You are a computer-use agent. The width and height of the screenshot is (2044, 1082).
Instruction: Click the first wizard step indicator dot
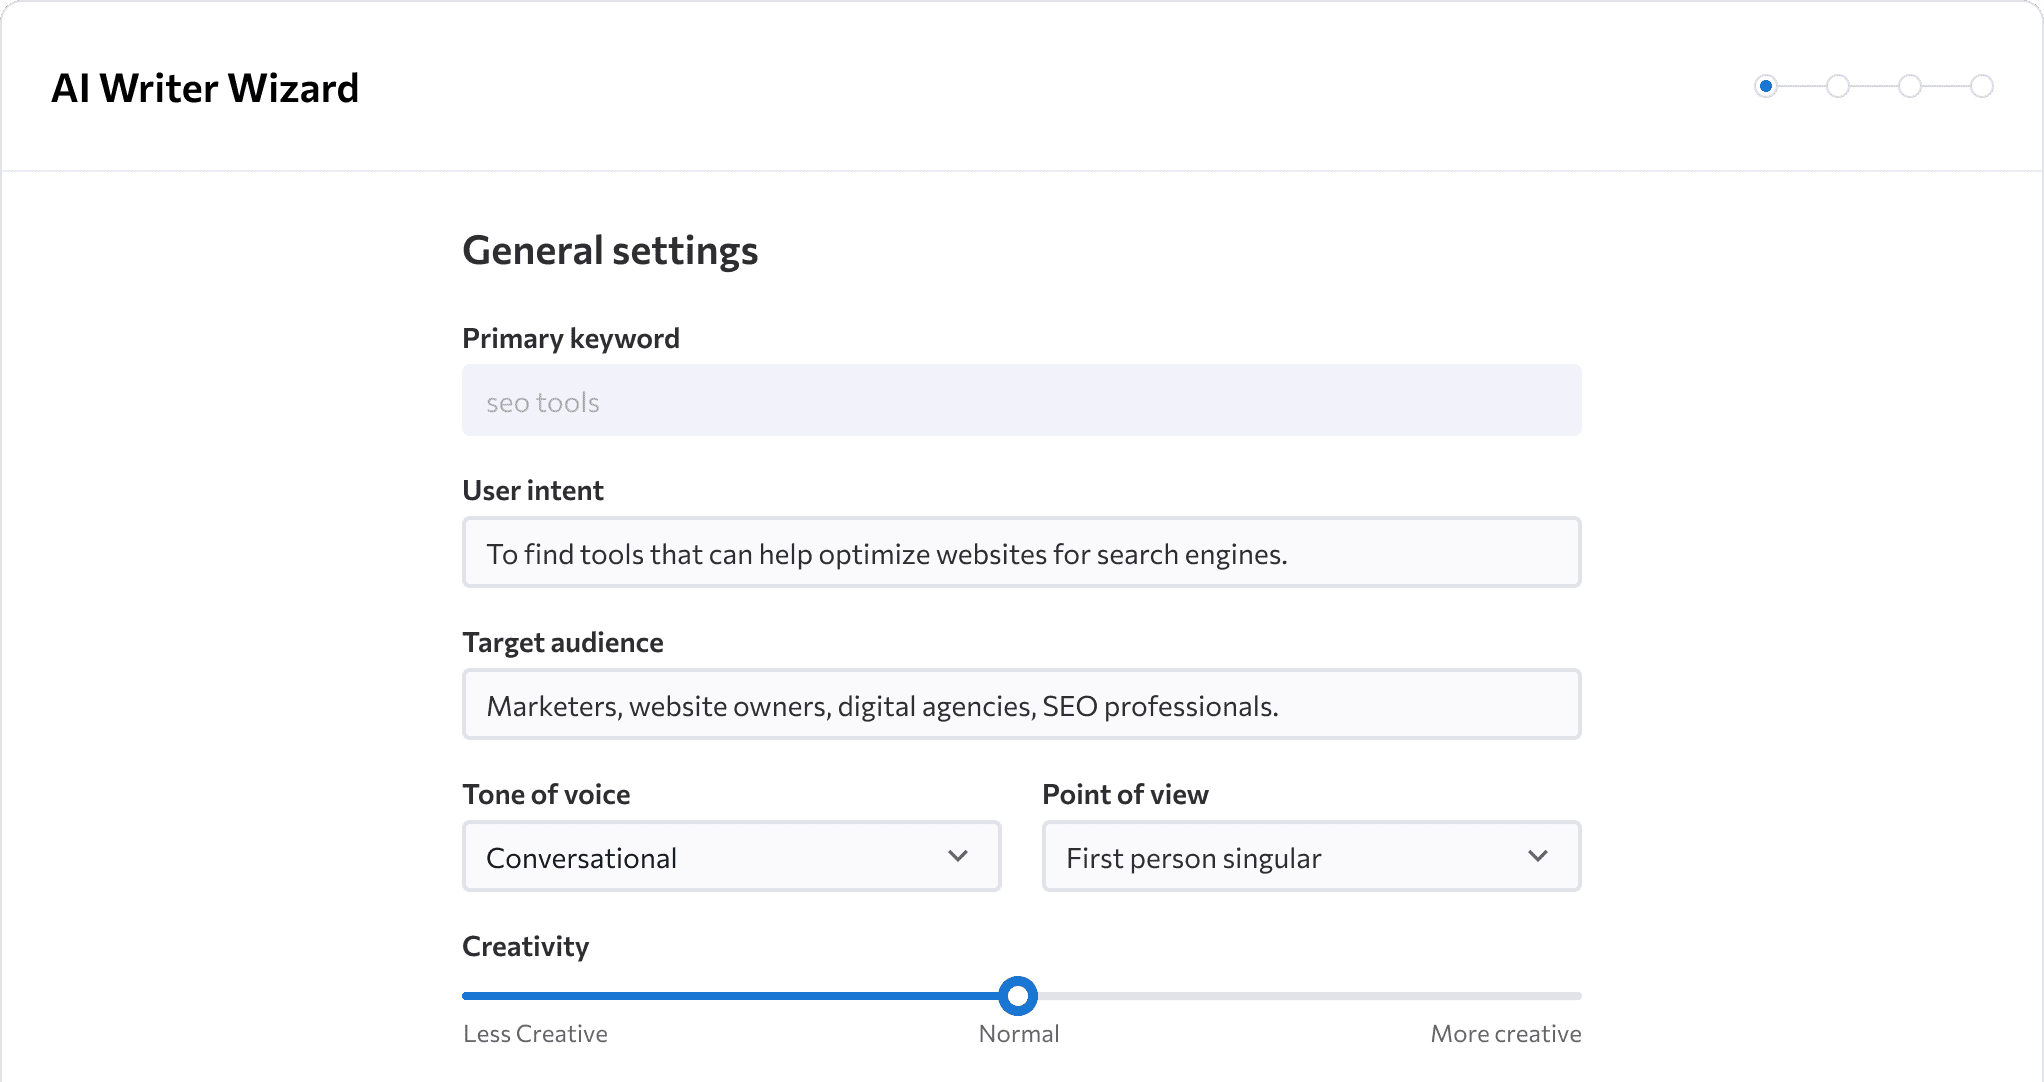(1766, 86)
